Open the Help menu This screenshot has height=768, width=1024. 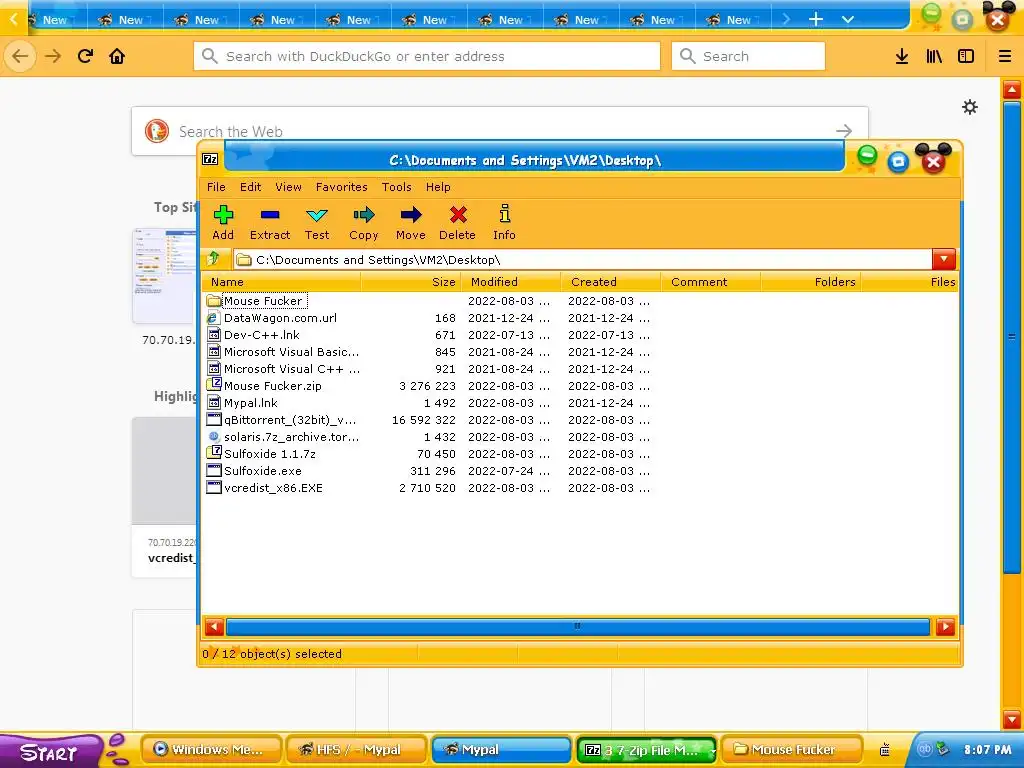point(438,187)
